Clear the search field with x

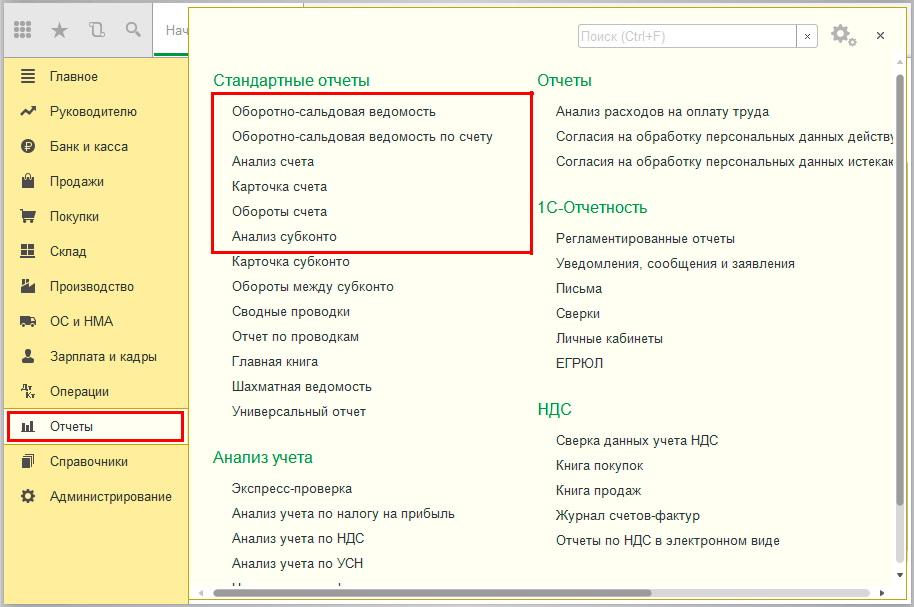coord(807,36)
